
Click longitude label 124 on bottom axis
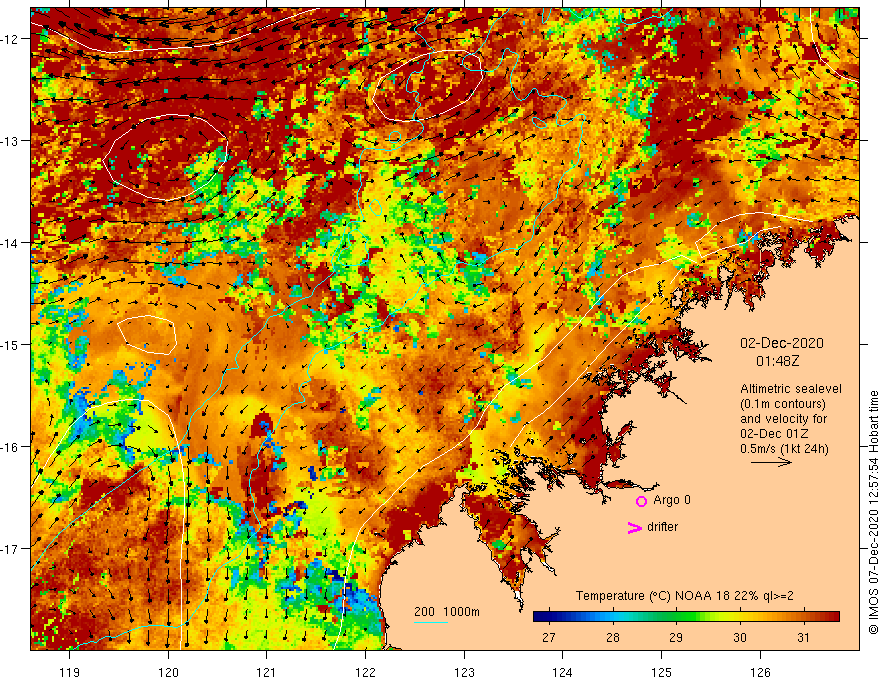[563, 672]
